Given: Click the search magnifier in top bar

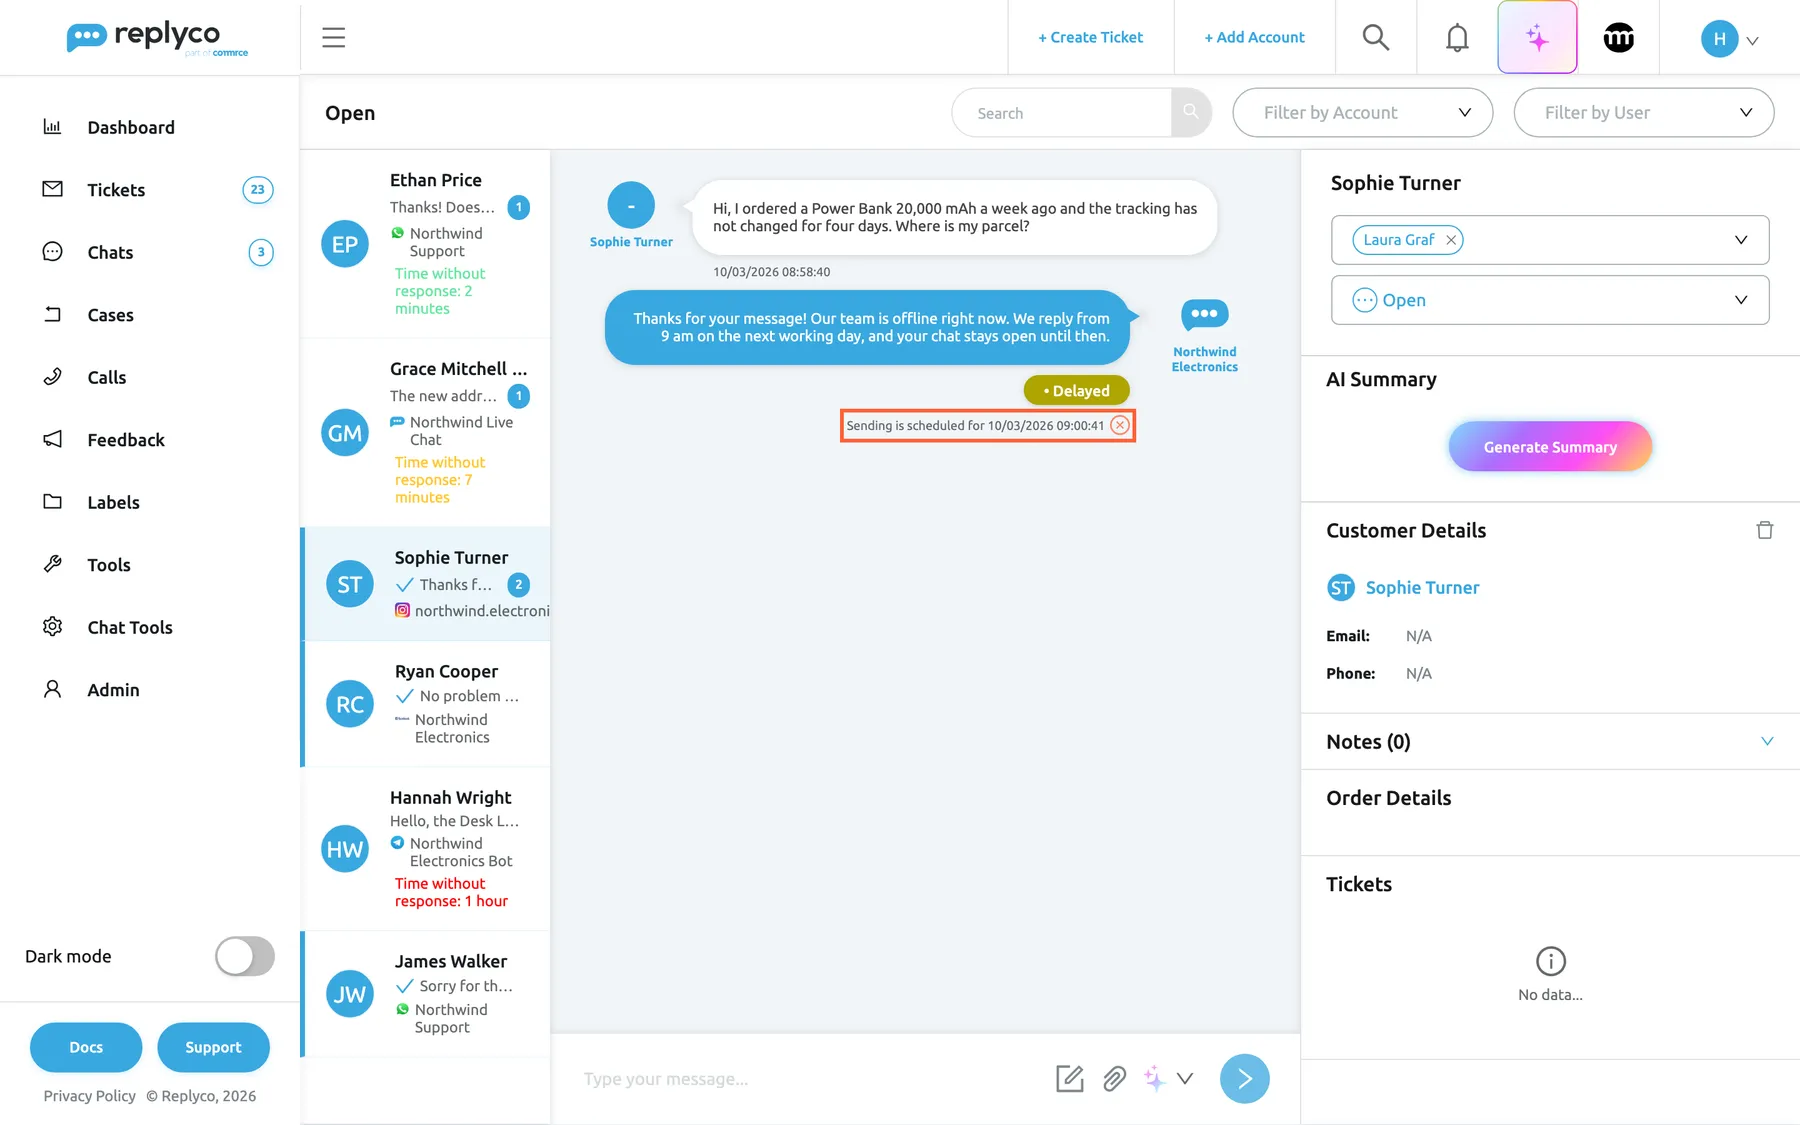Looking at the screenshot, I should [1376, 38].
